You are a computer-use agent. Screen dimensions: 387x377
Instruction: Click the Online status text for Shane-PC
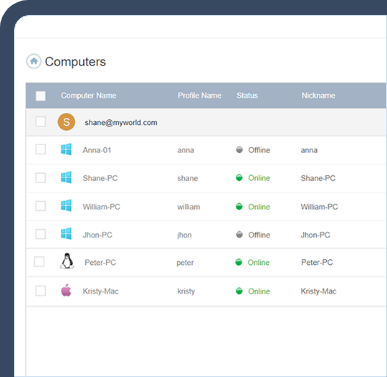point(259,178)
